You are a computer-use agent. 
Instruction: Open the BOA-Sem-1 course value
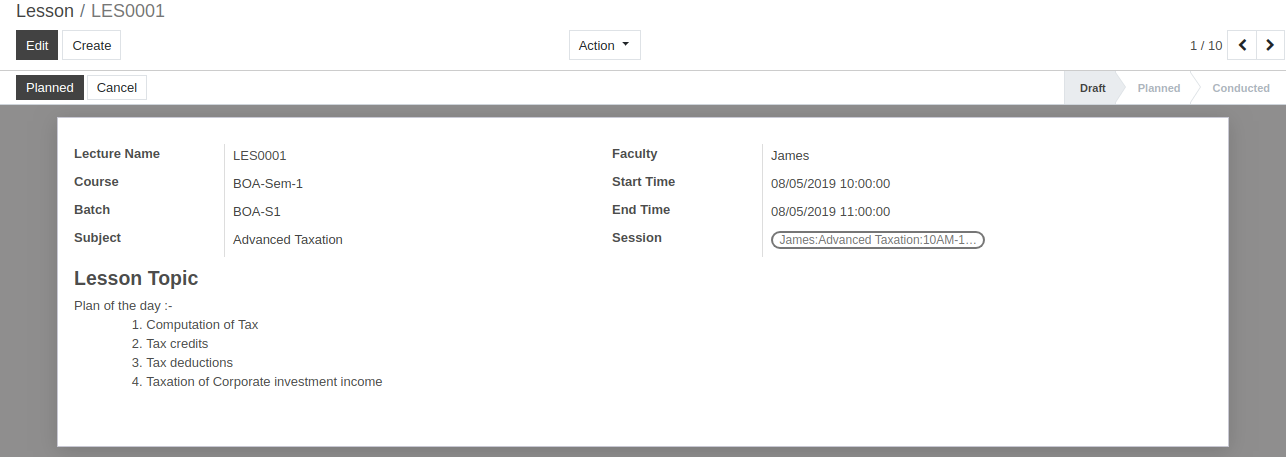(268, 183)
